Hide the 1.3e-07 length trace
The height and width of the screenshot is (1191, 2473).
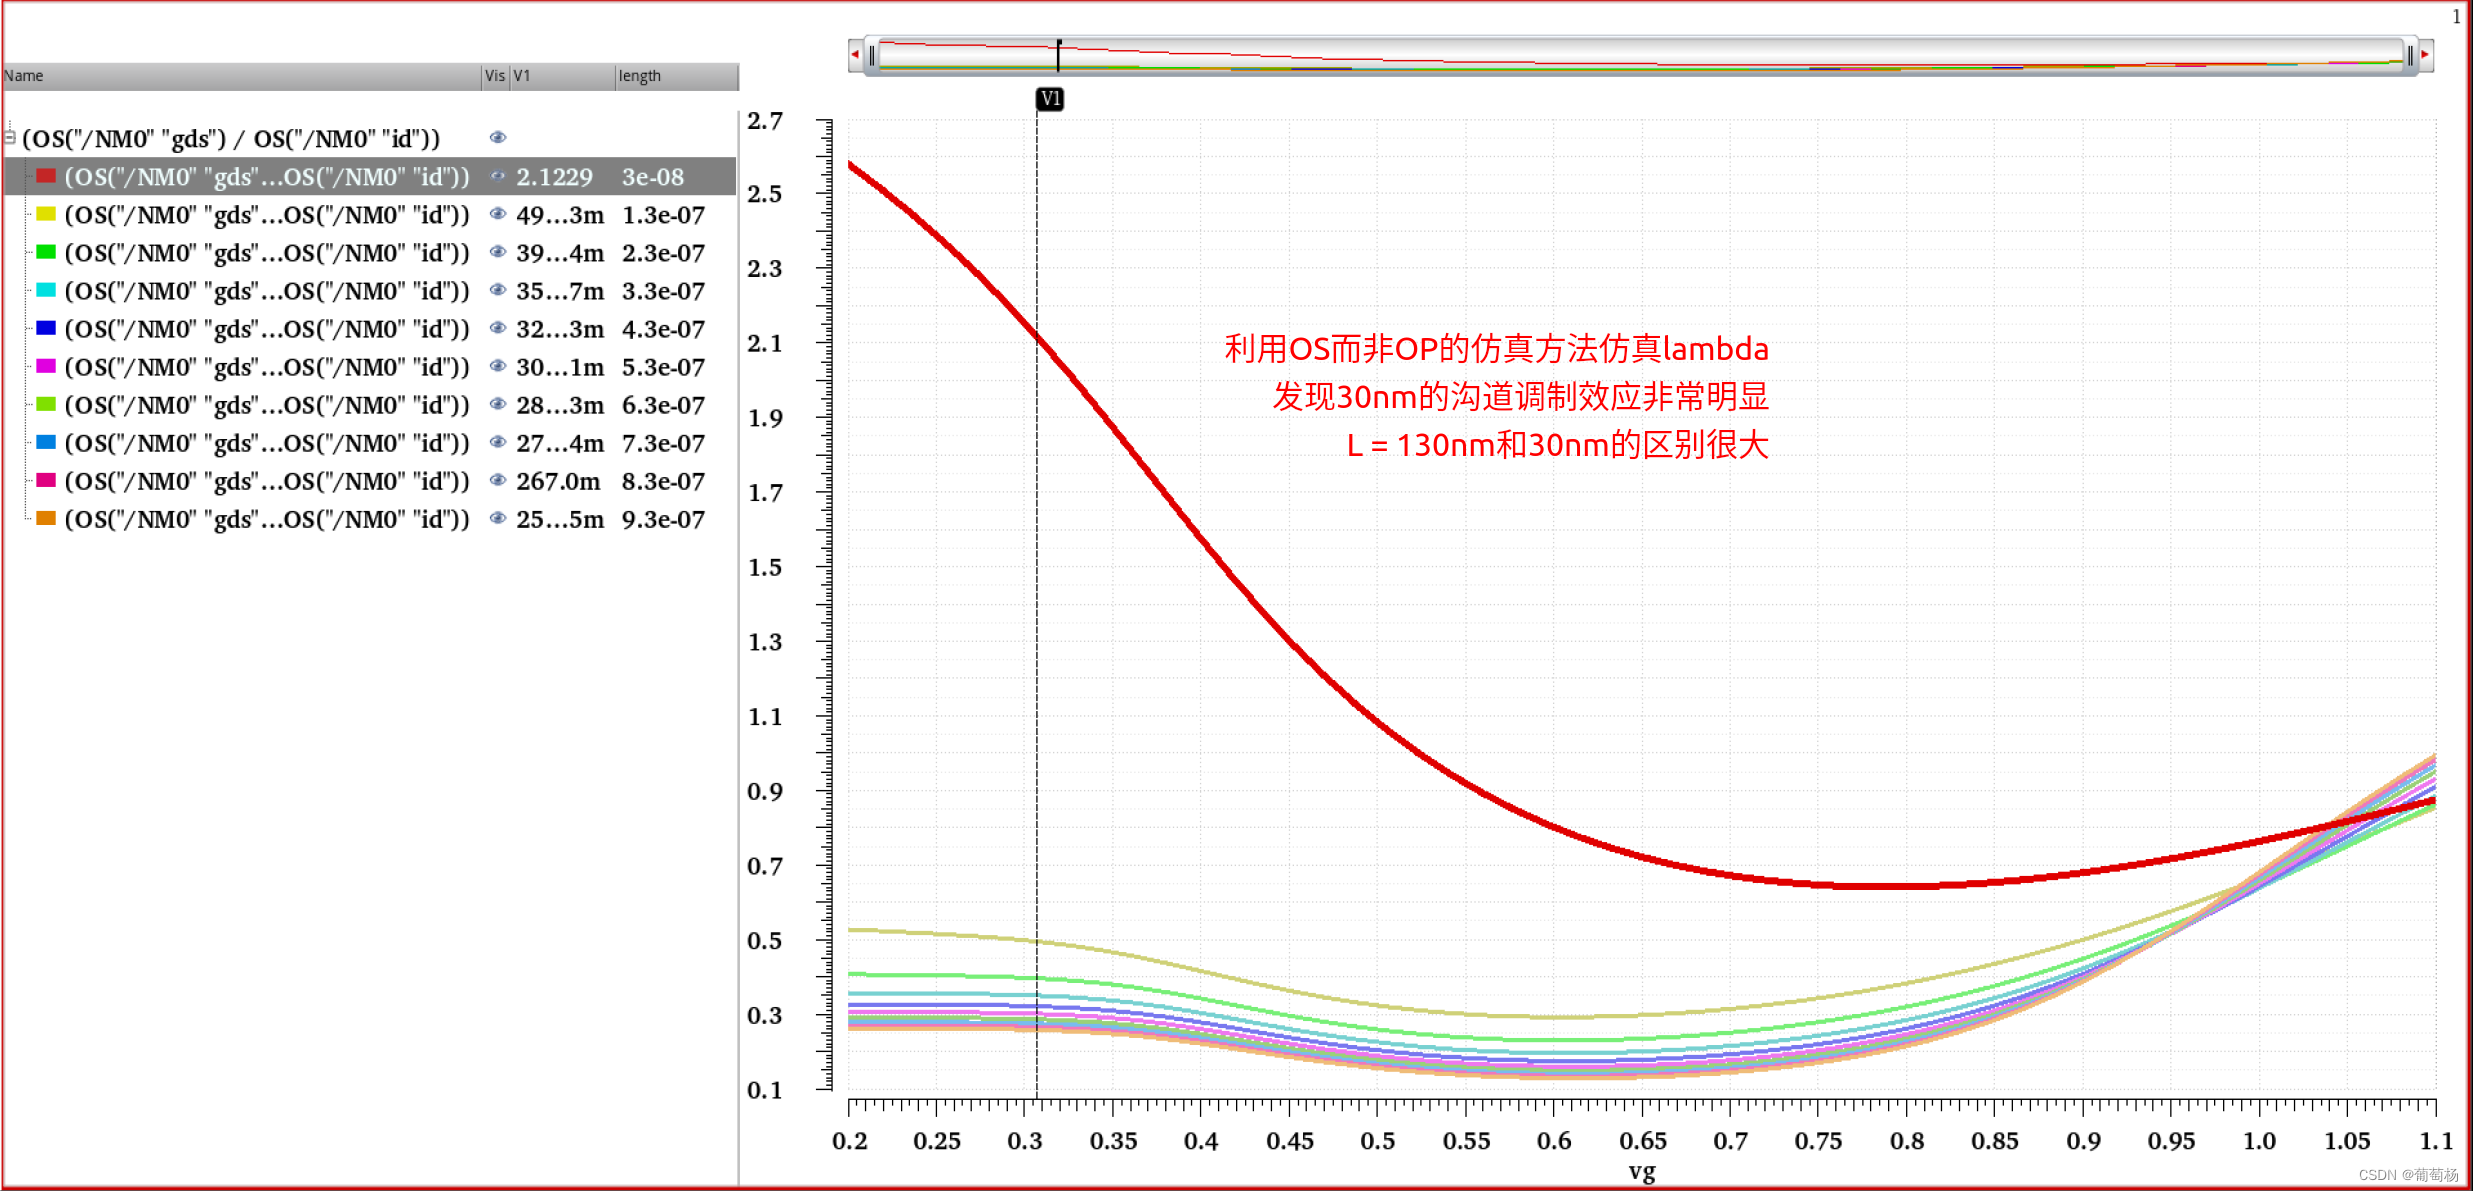[497, 214]
